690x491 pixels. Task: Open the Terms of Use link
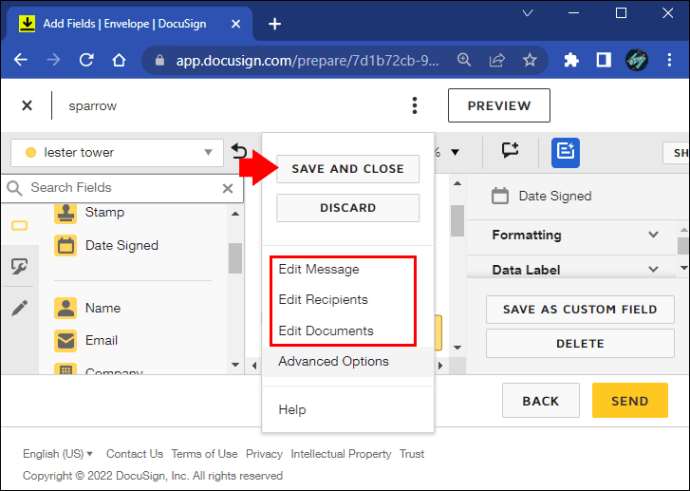click(x=204, y=454)
